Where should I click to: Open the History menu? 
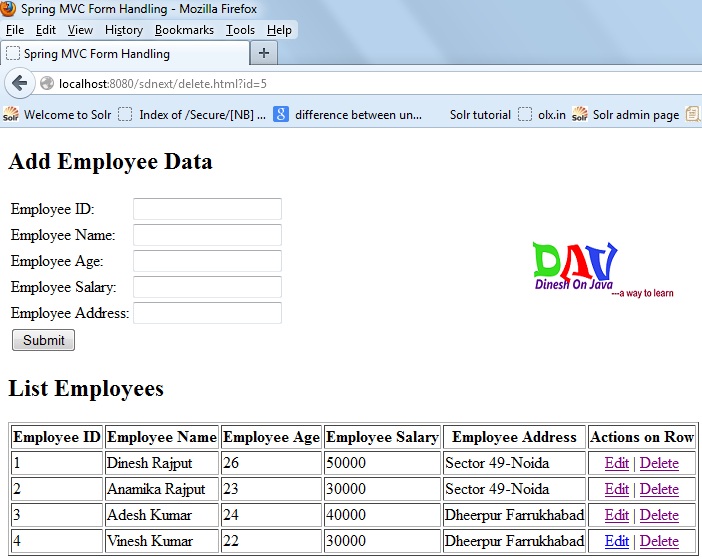[124, 30]
